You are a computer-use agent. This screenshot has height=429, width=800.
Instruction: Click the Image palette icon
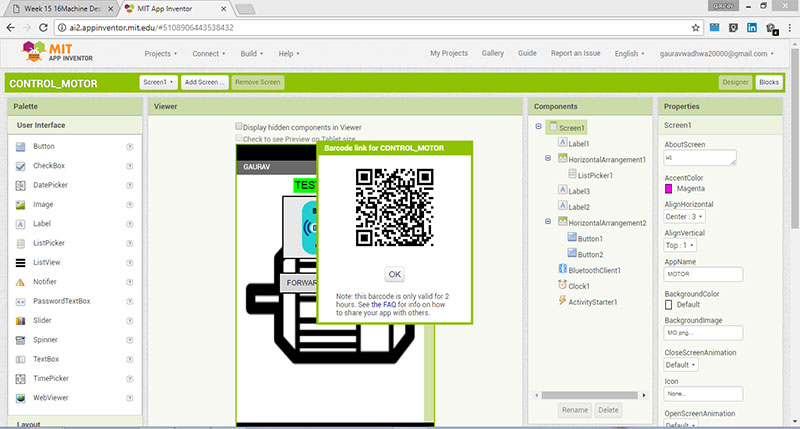20,205
